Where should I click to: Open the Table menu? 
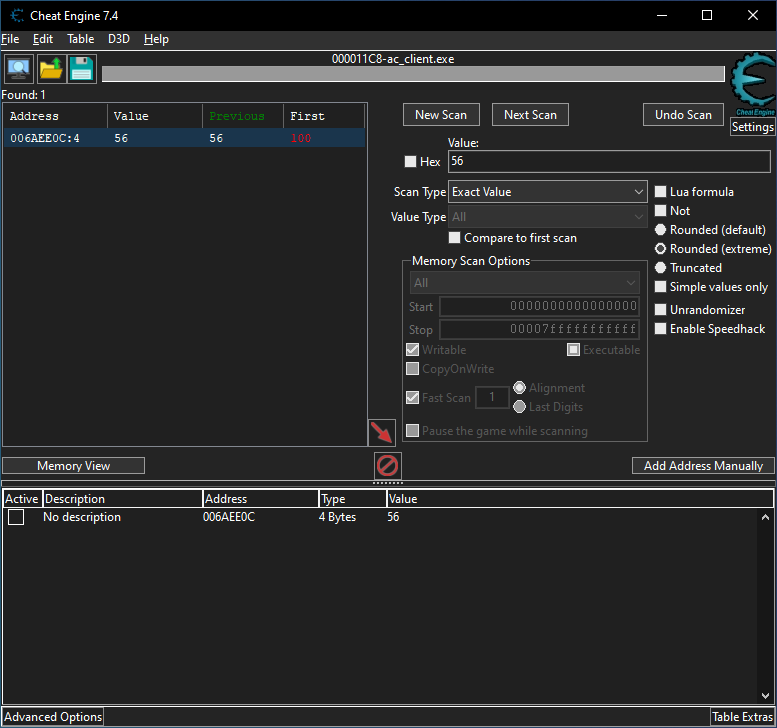pyautogui.click(x=80, y=39)
